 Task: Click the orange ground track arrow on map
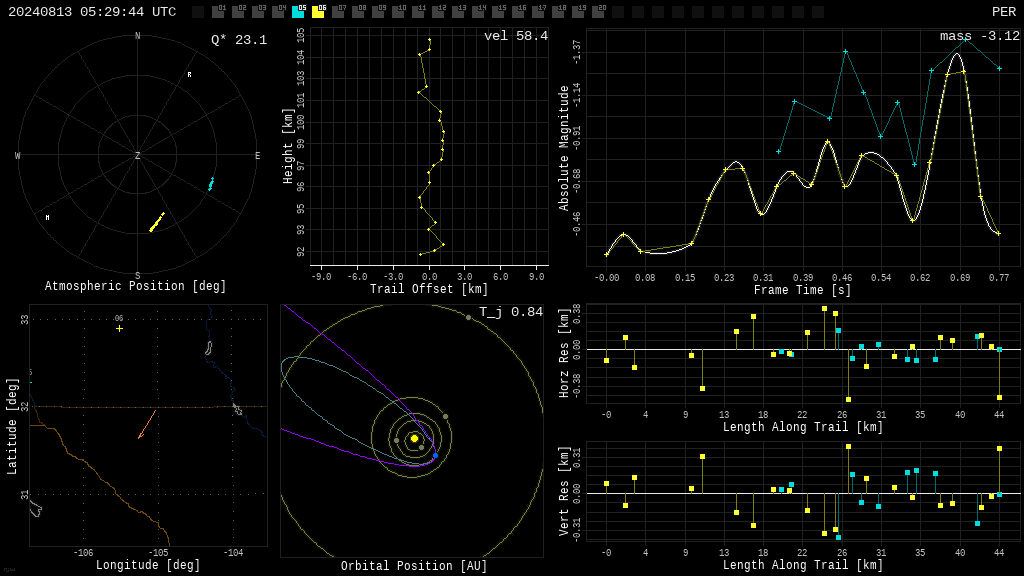(147, 424)
